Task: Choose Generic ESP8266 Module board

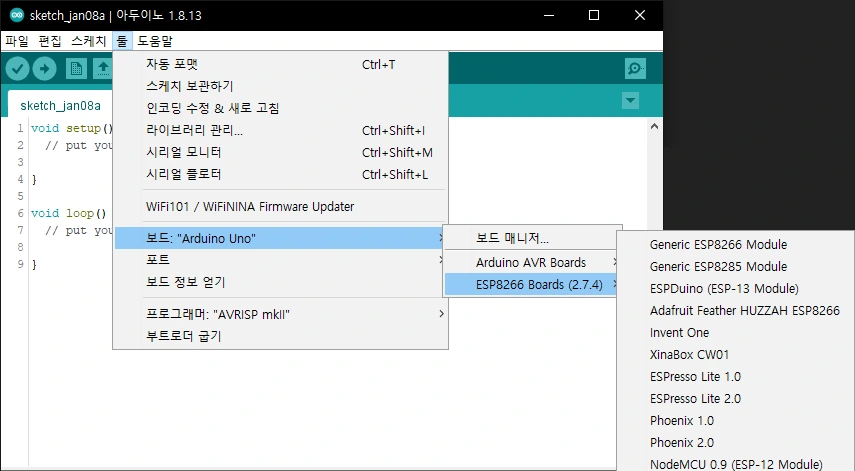Action: [x=736, y=244]
